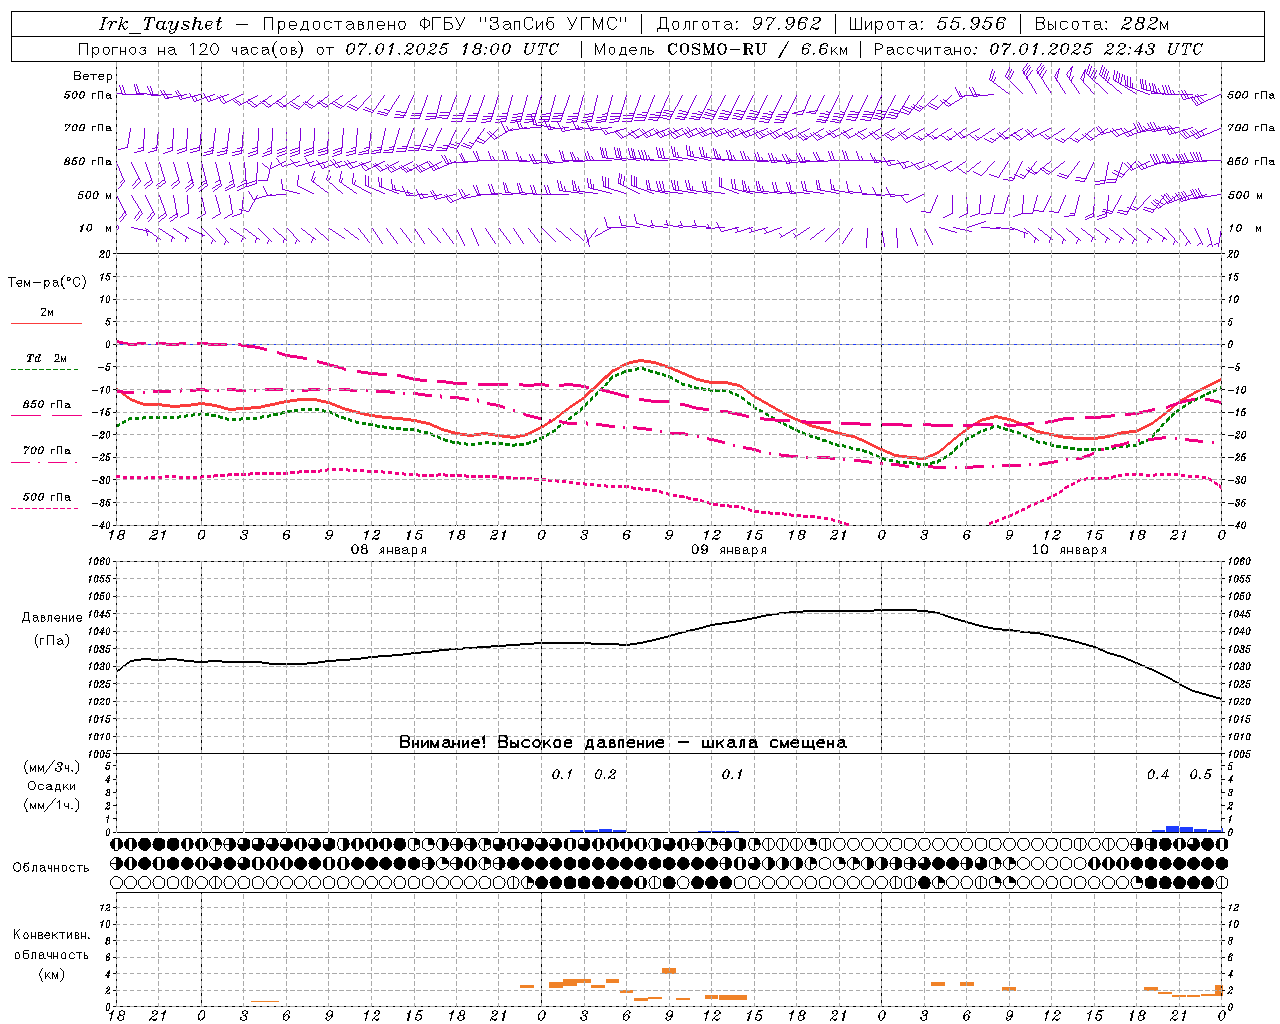The width and height of the screenshot is (1280, 1024).
Task: Select the 0.5 precipitation amount value
Action: (1200, 775)
